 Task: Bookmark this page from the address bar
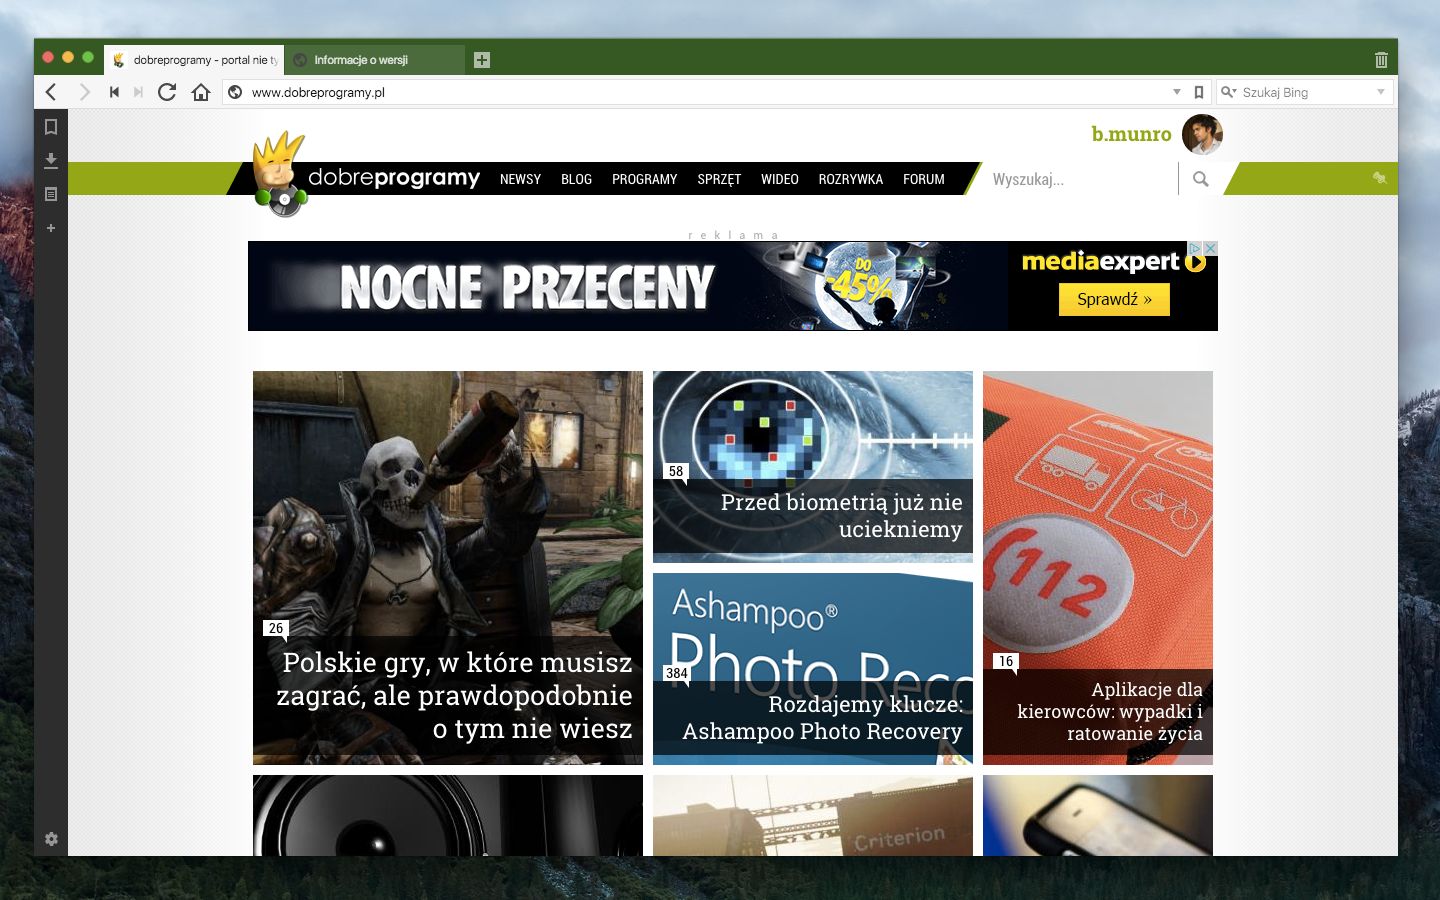1199,92
